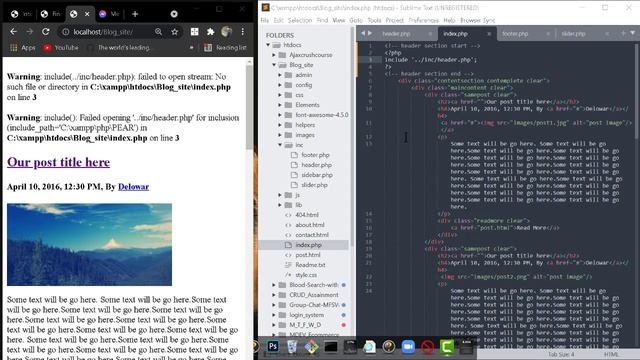Open the Project menu
Image resolution: width=640 pixels, height=360 pixels.
[395, 20]
